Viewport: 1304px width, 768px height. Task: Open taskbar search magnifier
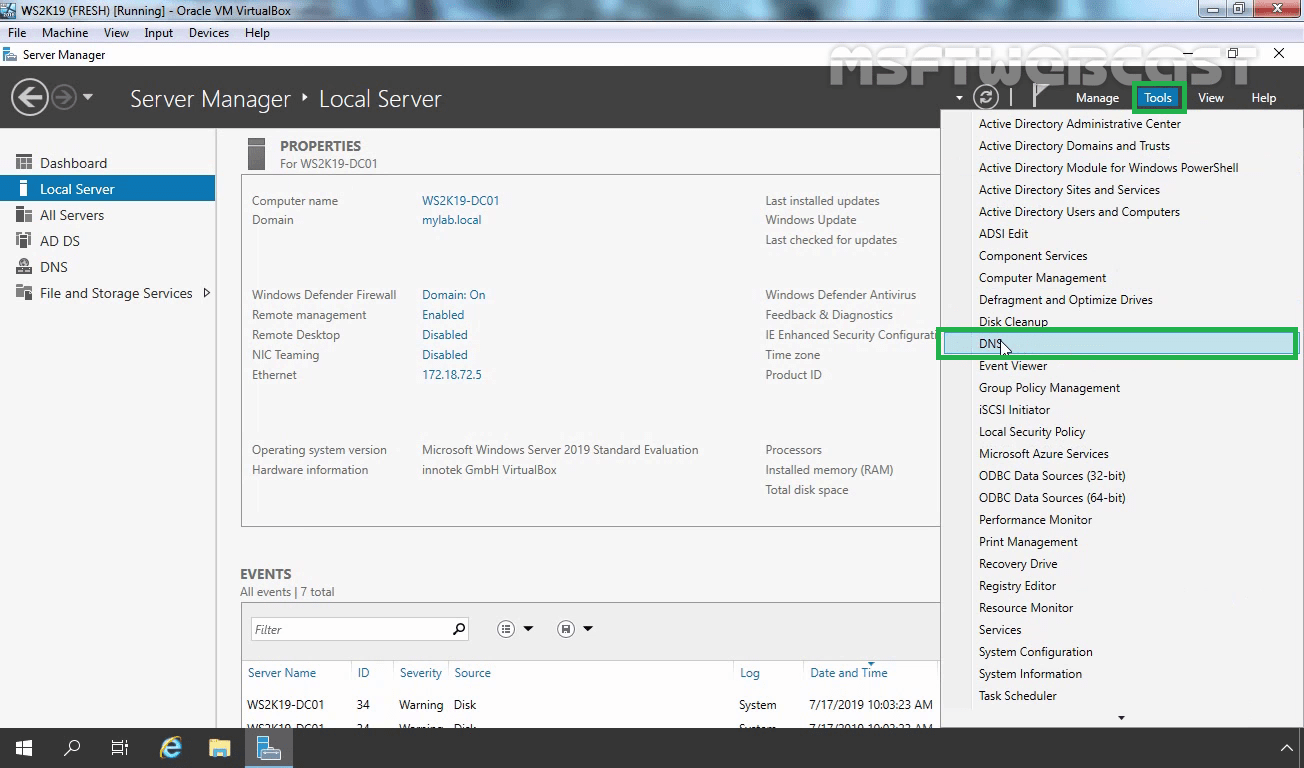pyautogui.click(x=72, y=748)
